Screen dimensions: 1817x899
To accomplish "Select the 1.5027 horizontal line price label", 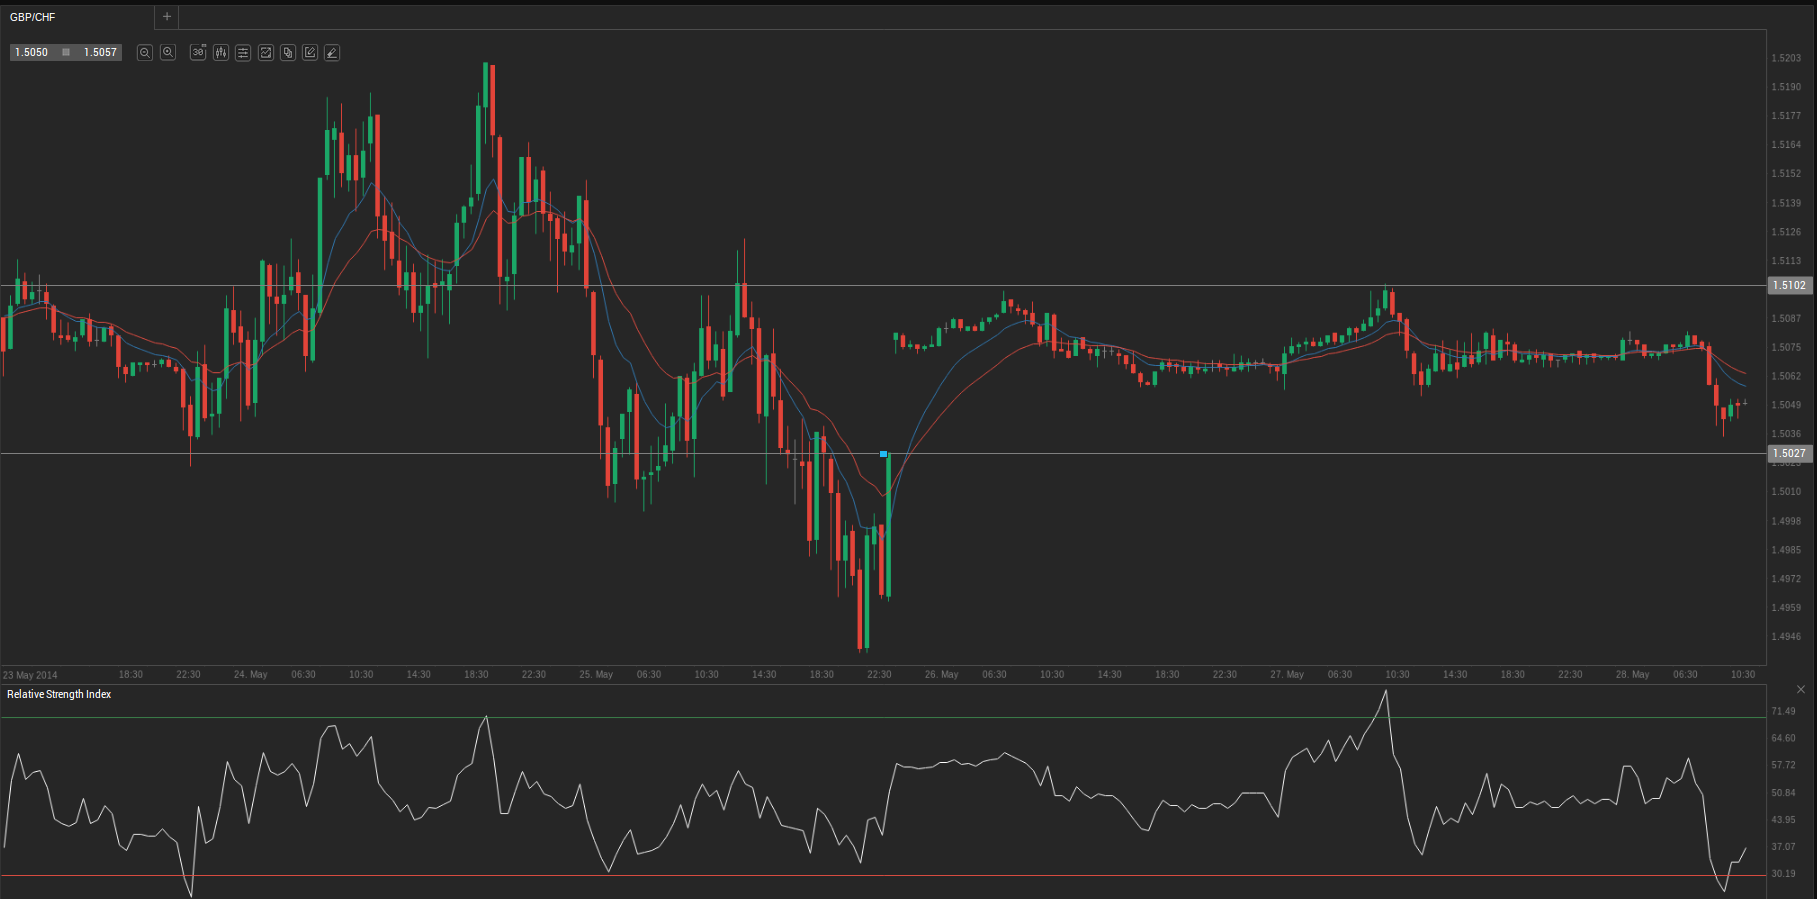I will (1789, 454).
